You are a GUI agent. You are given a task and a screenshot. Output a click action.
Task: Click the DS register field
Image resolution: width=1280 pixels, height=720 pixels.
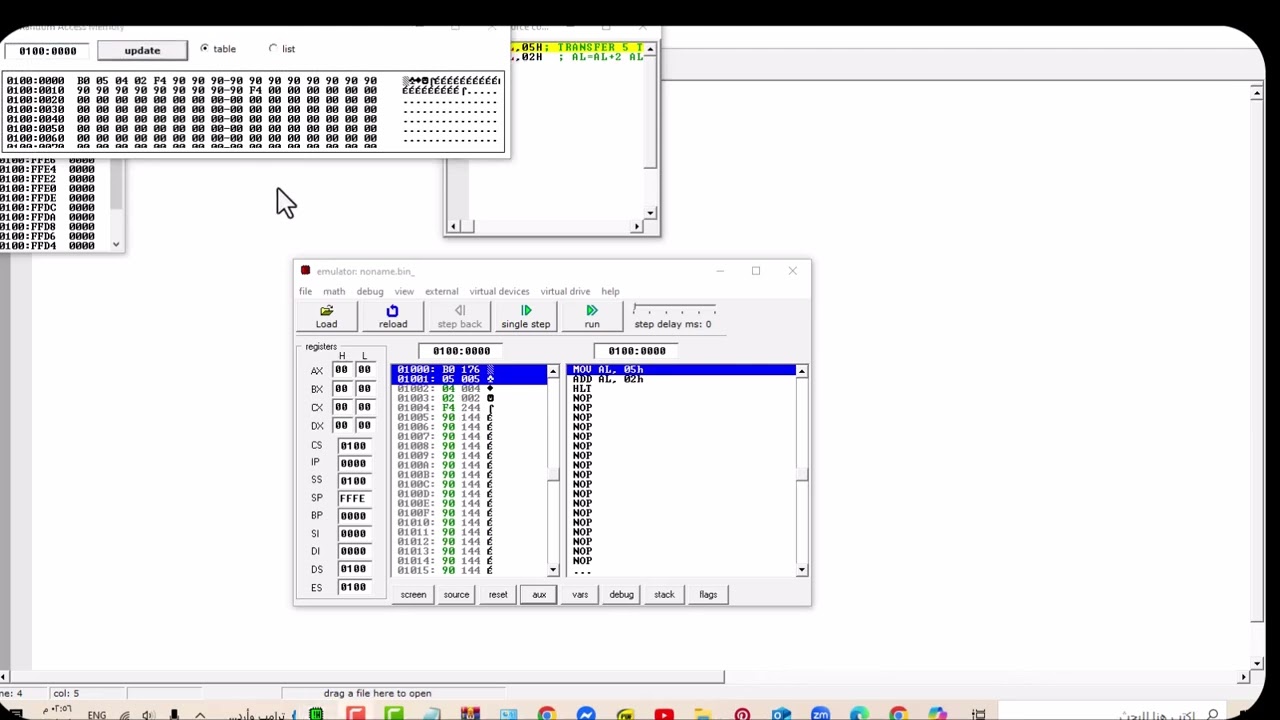pyautogui.click(x=353, y=569)
